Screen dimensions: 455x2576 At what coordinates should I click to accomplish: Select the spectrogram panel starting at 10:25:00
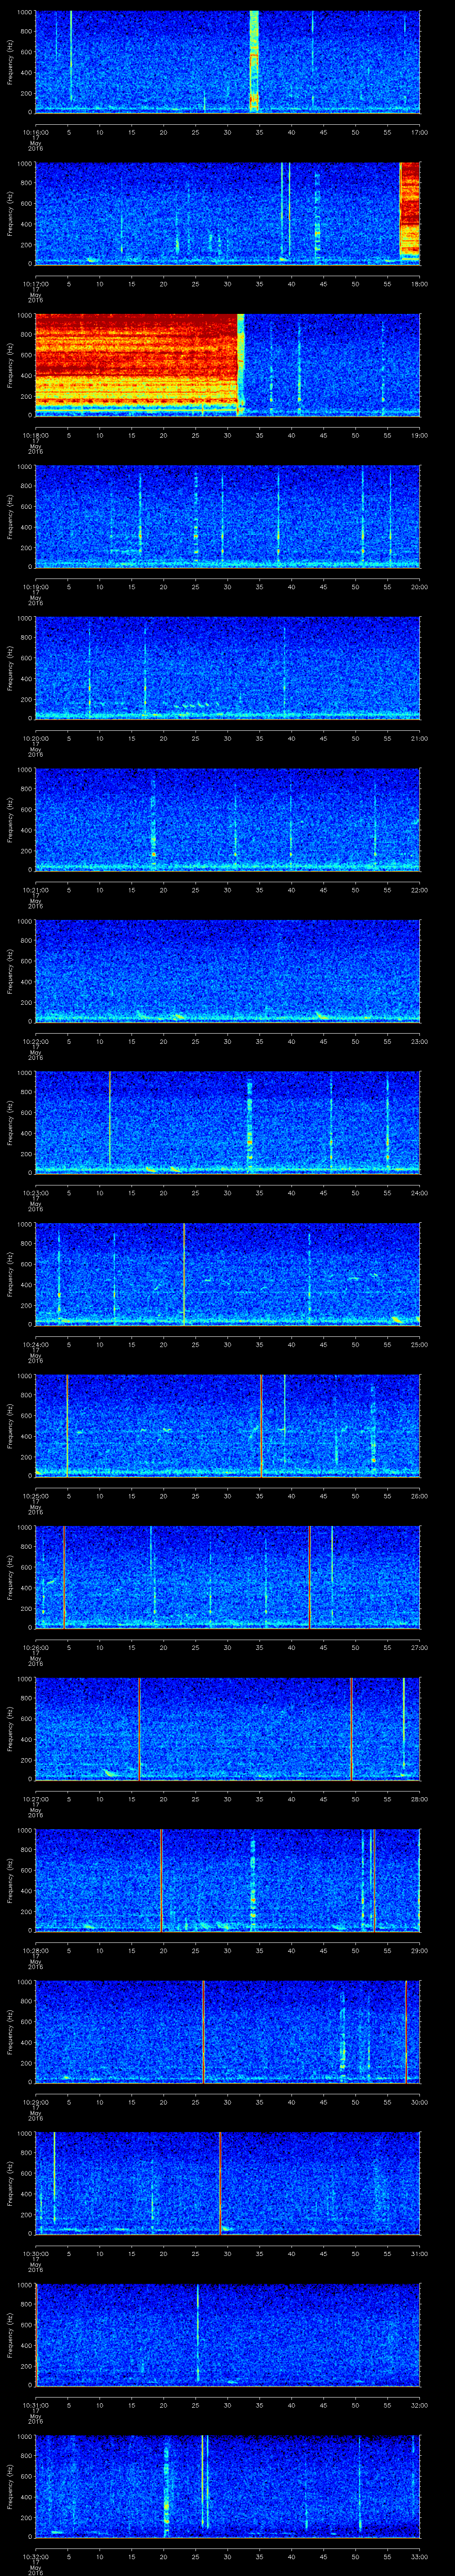227,1425
